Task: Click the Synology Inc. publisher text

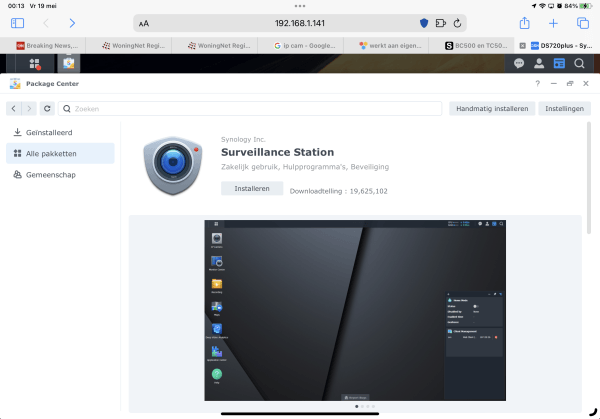Action: point(243,139)
